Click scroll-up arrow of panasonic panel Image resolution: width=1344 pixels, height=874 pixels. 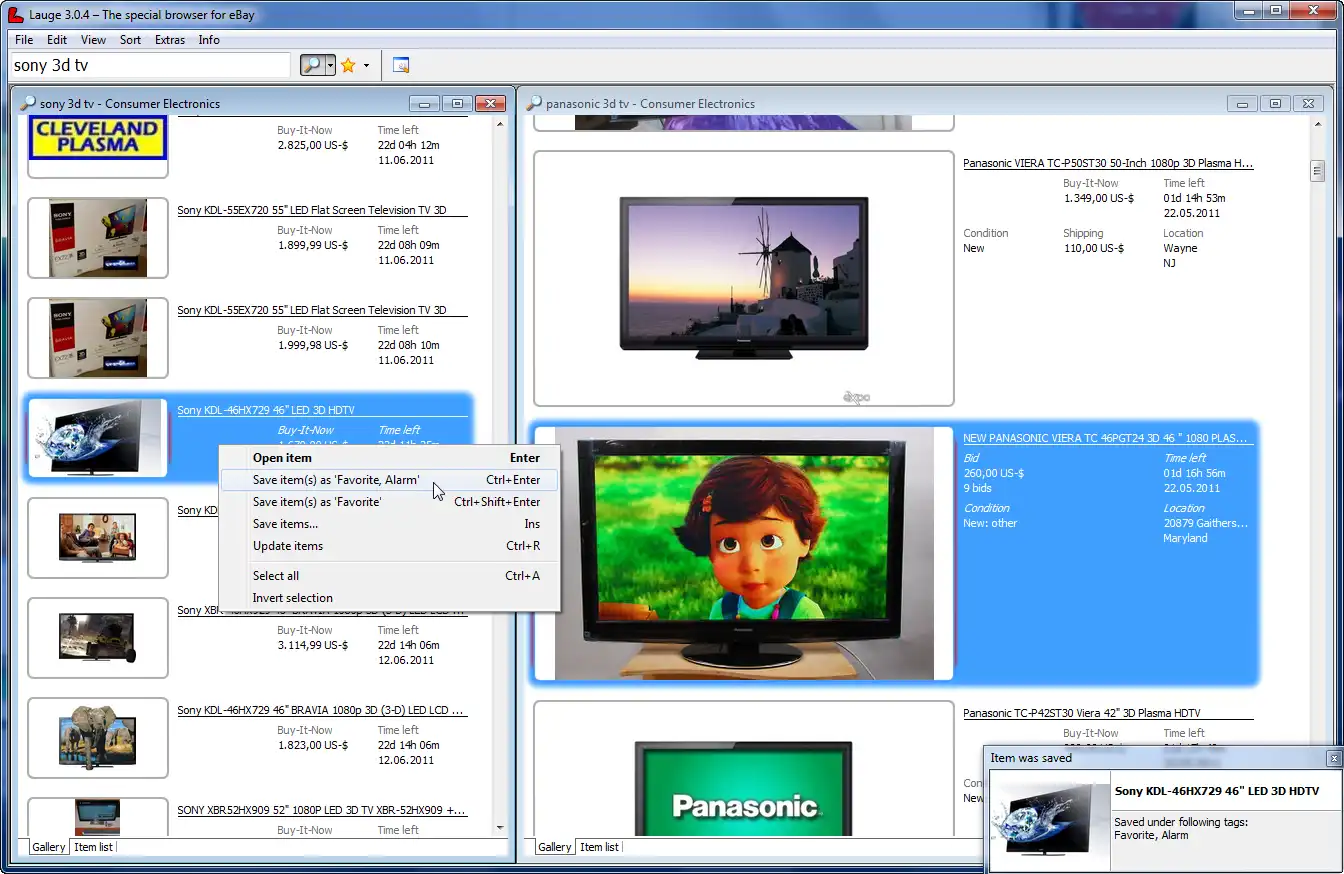(x=1318, y=125)
